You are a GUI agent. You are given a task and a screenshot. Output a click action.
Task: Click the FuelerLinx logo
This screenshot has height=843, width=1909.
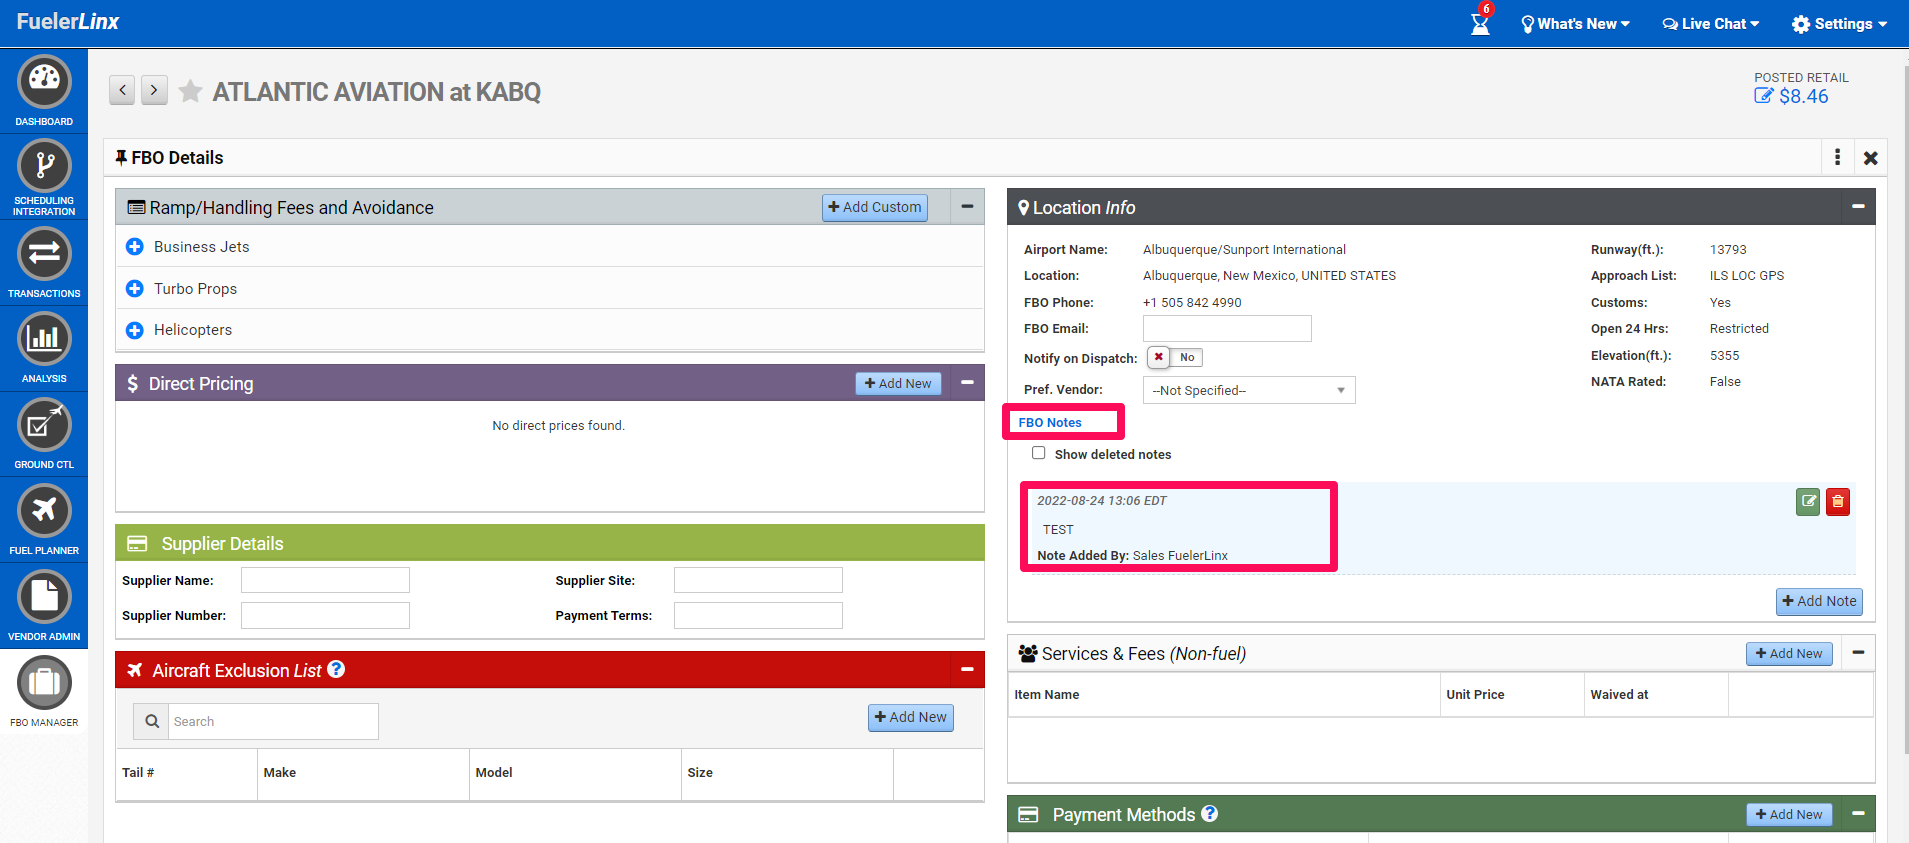click(68, 22)
